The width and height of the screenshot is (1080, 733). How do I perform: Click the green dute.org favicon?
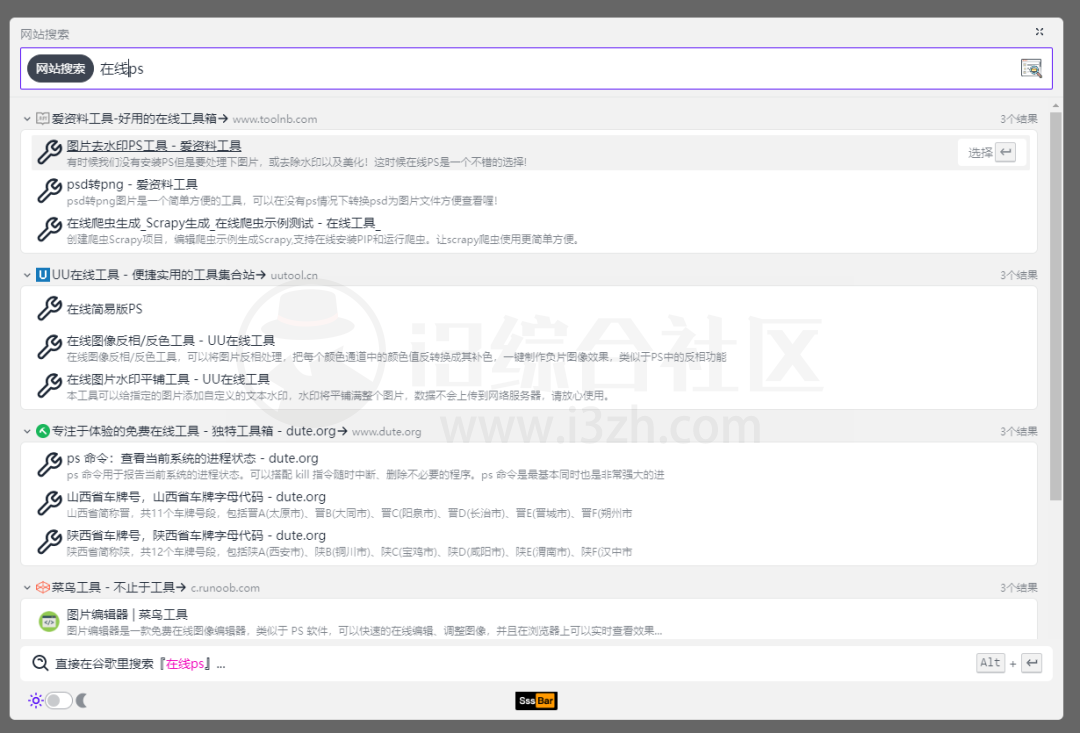click(43, 431)
